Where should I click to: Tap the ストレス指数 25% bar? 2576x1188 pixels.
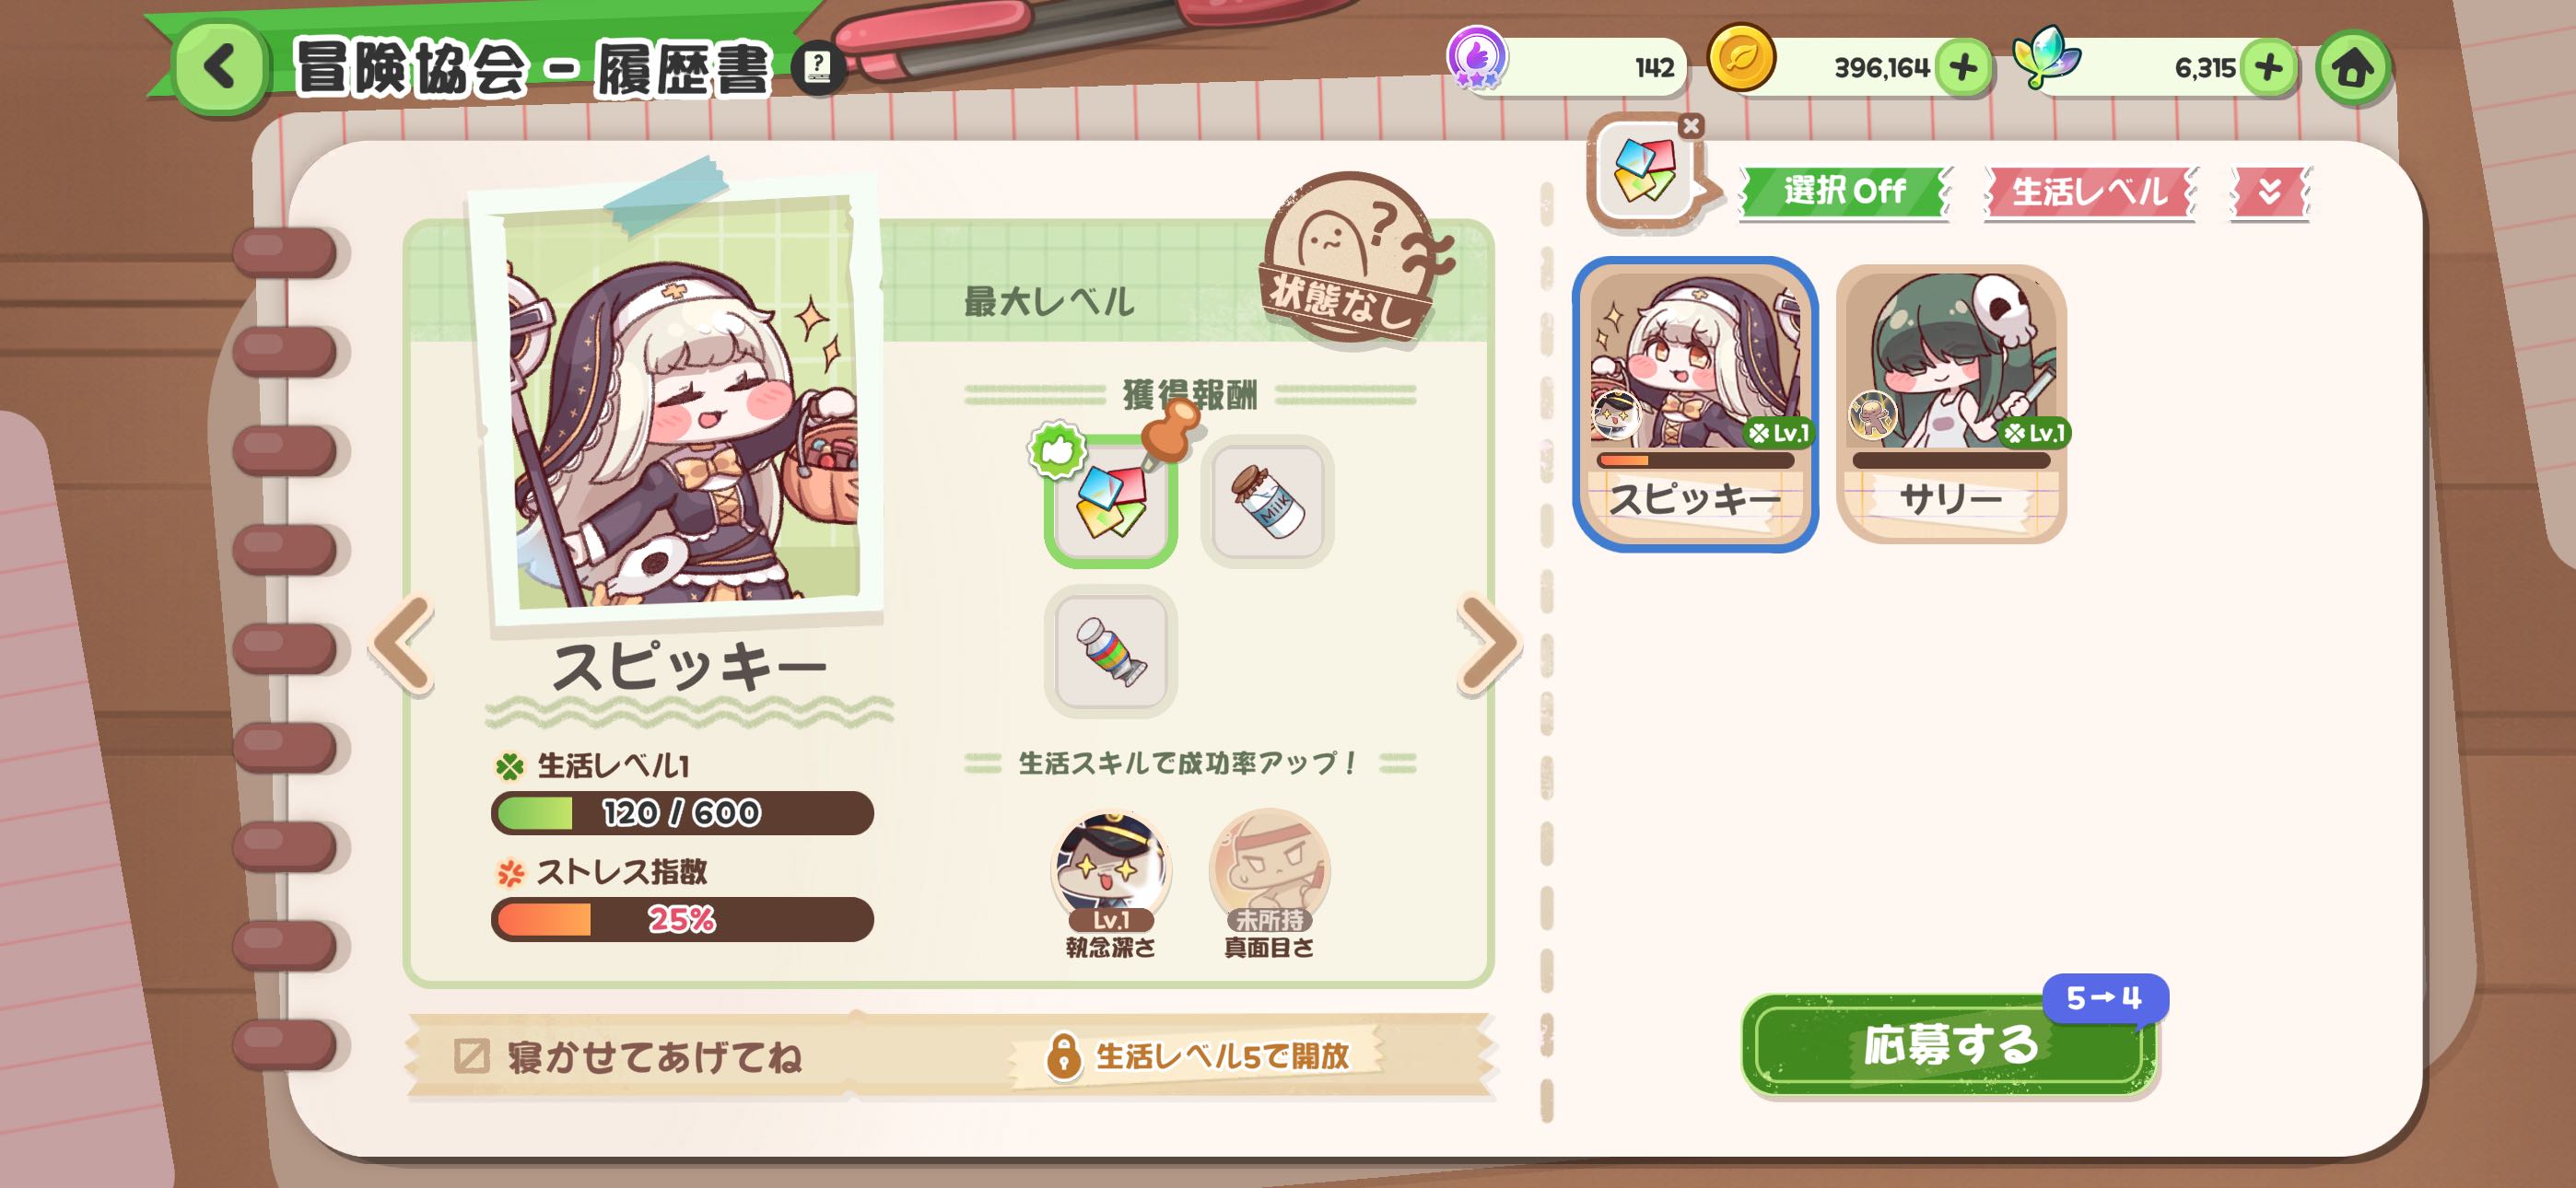(682, 919)
